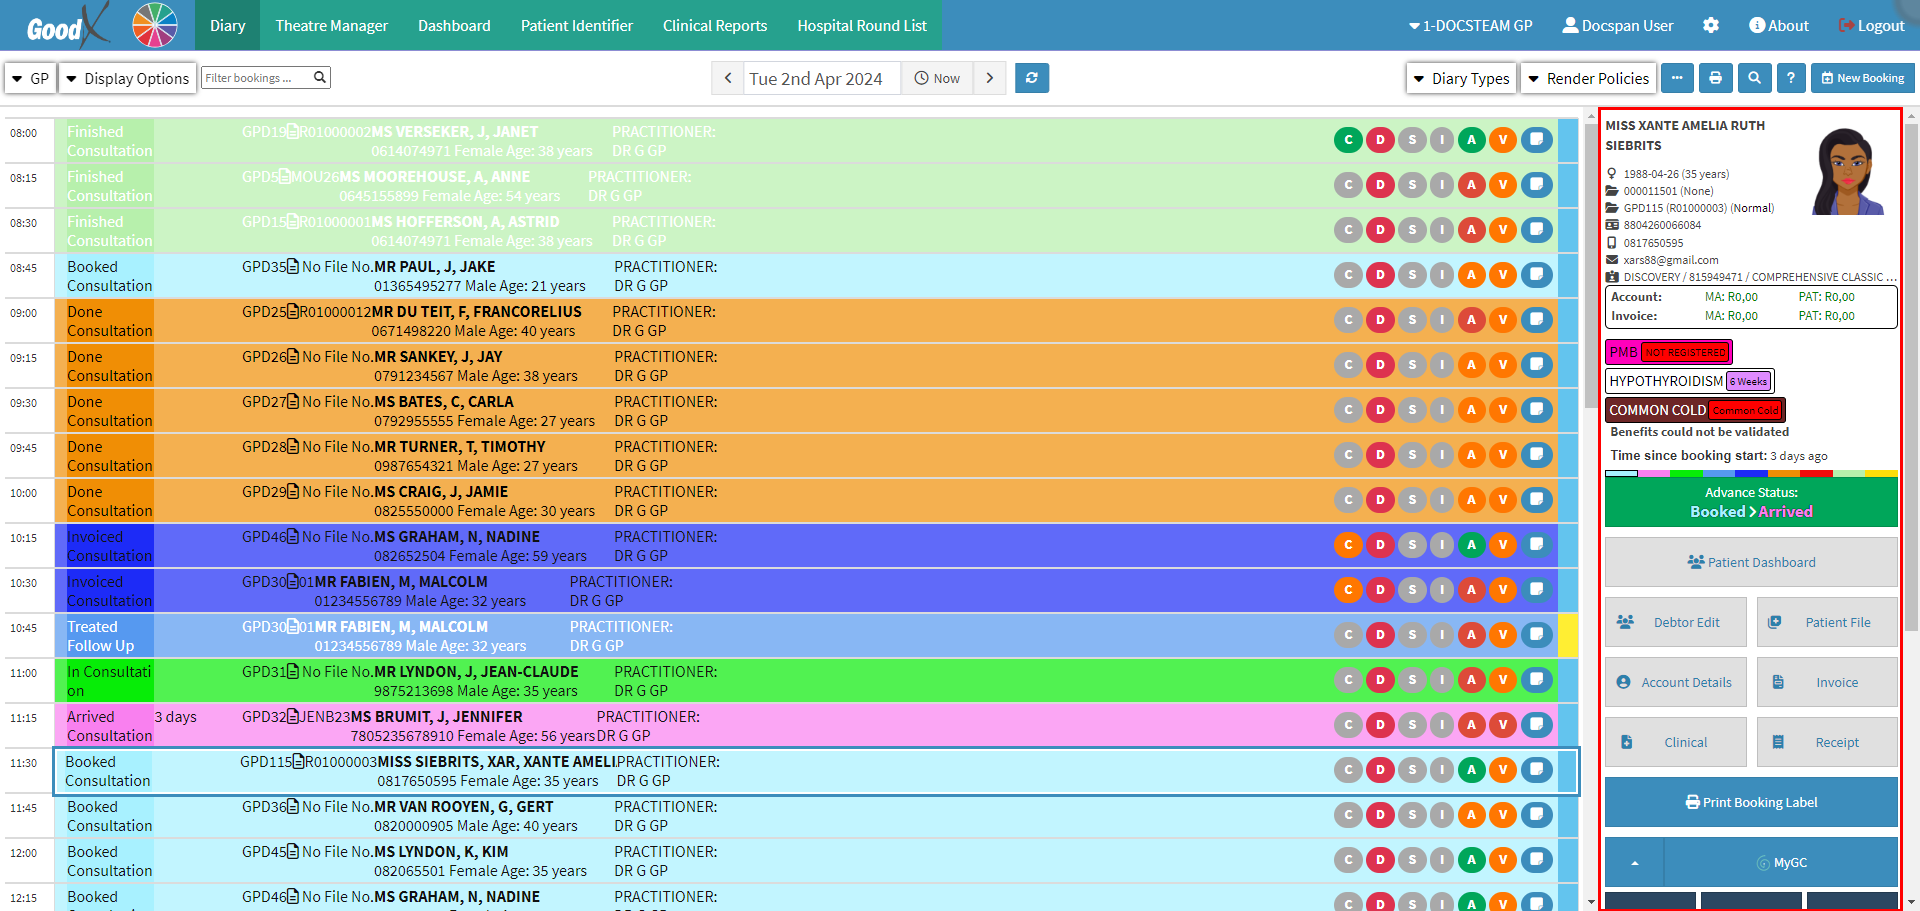
Task: Toggle red D circle on MR PAUL row
Action: pos(1380,275)
